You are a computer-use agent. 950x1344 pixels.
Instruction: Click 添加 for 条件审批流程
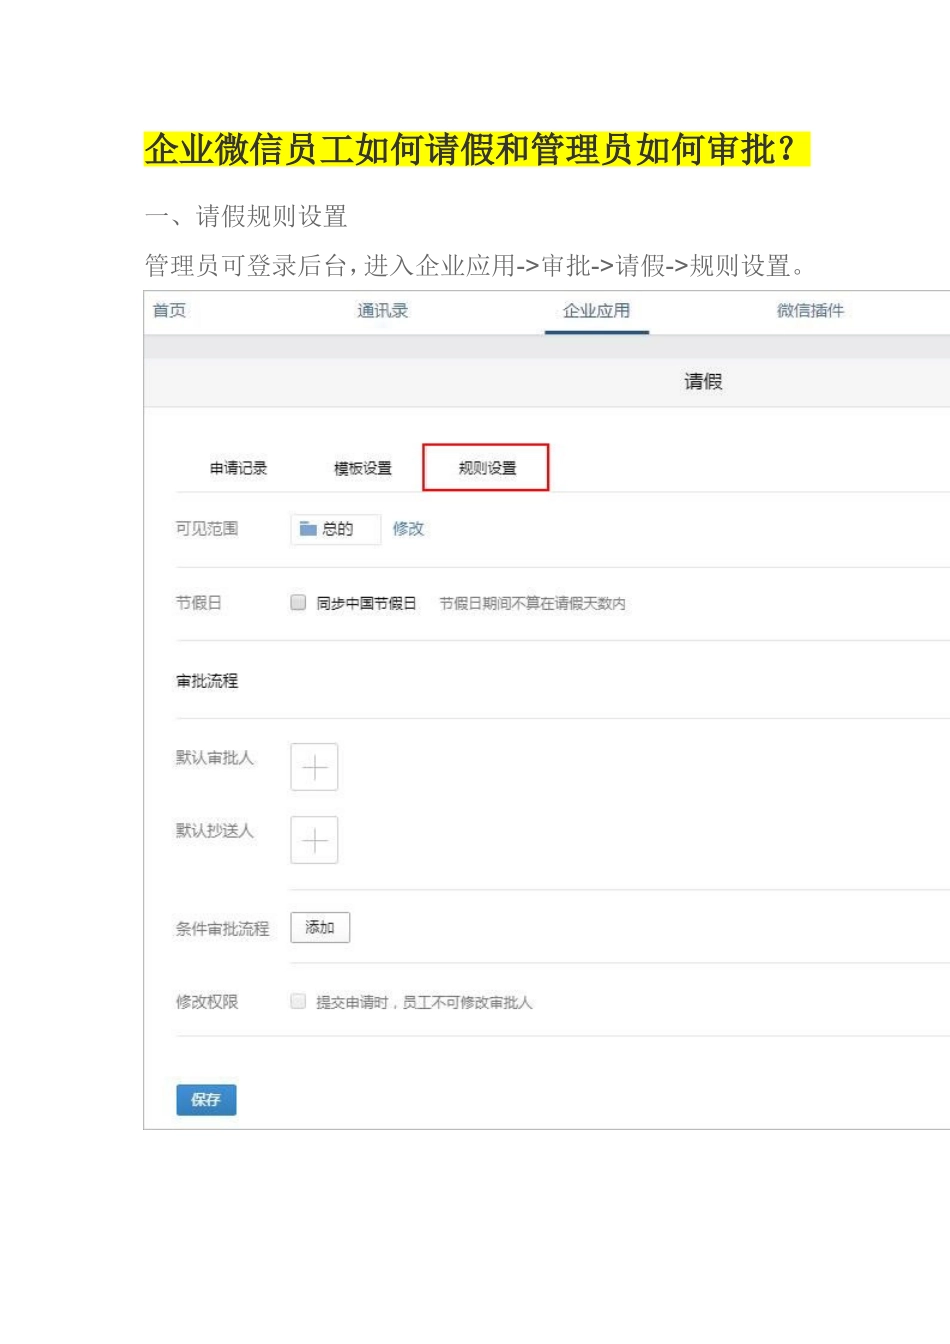point(320,928)
